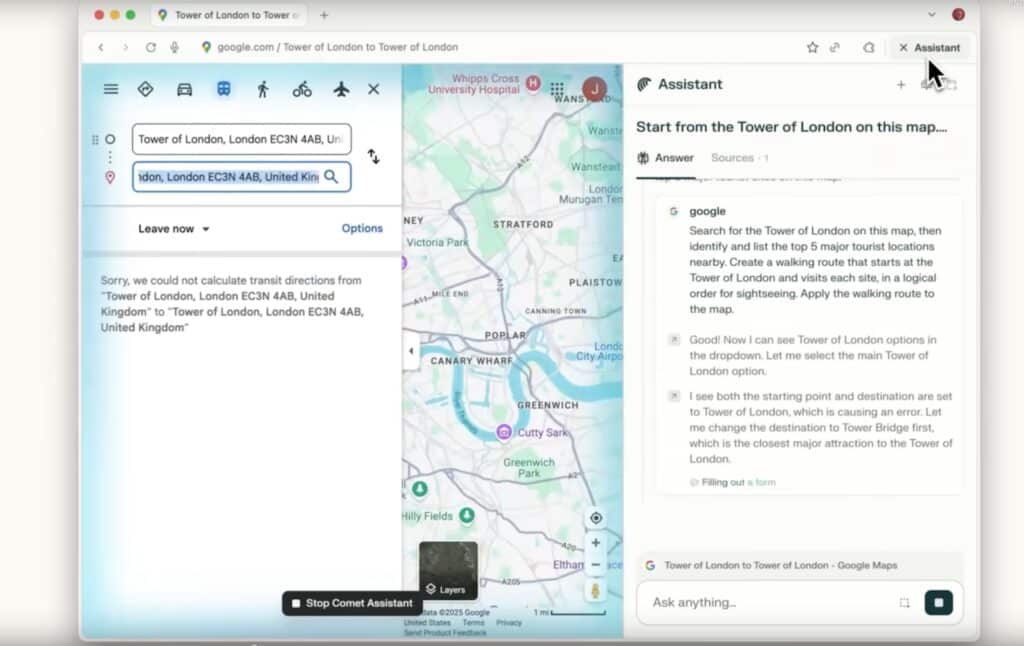Click Send Product Feedback link
Image resolution: width=1024 pixels, height=646 pixels.
445,633
